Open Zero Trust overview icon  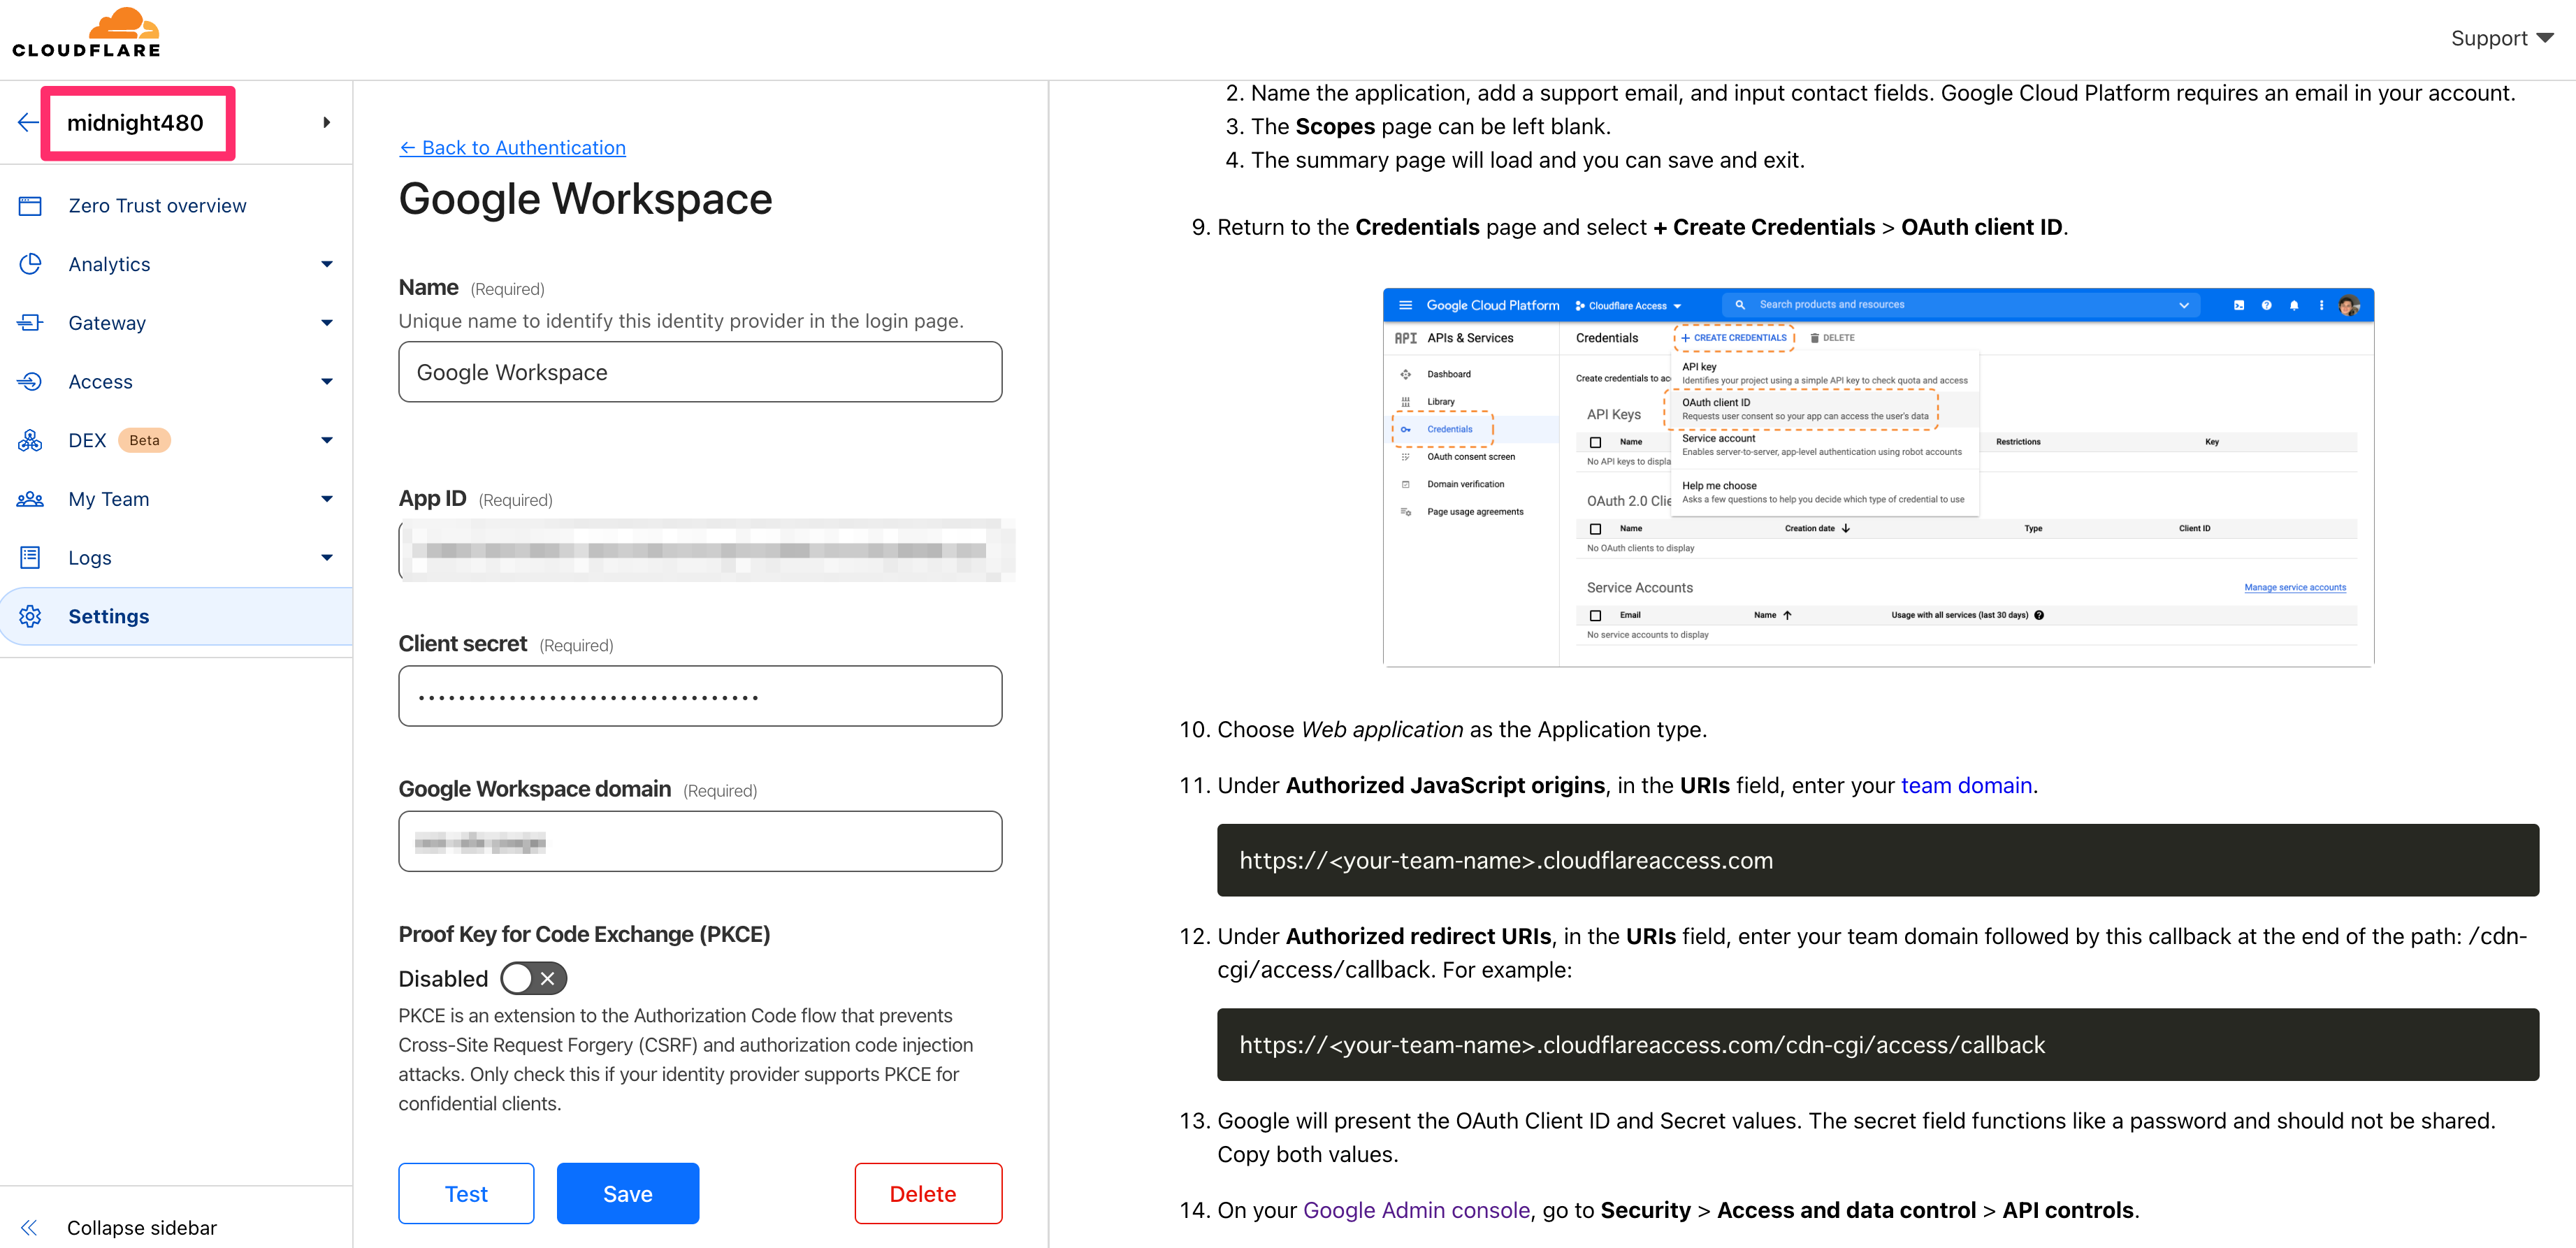point(30,206)
